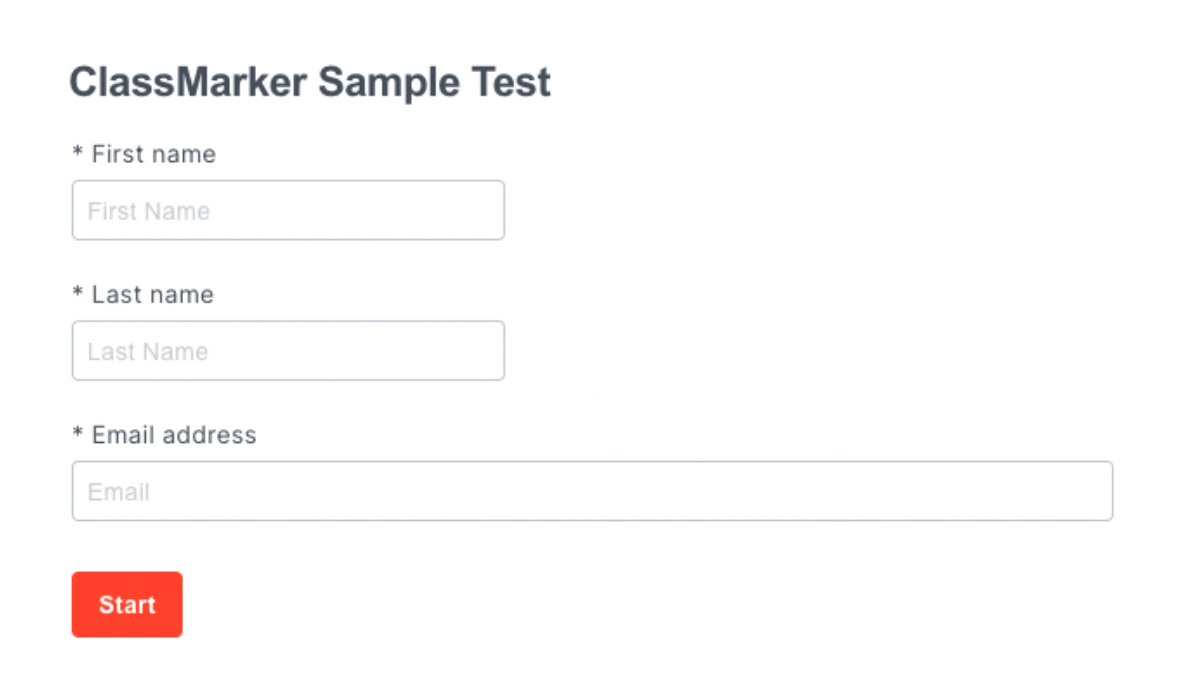Image resolution: width=1196 pixels, height=689 pixels.
Task: Click the asterisk before First name
Action: pyautogui.click(x=78, y=154)
